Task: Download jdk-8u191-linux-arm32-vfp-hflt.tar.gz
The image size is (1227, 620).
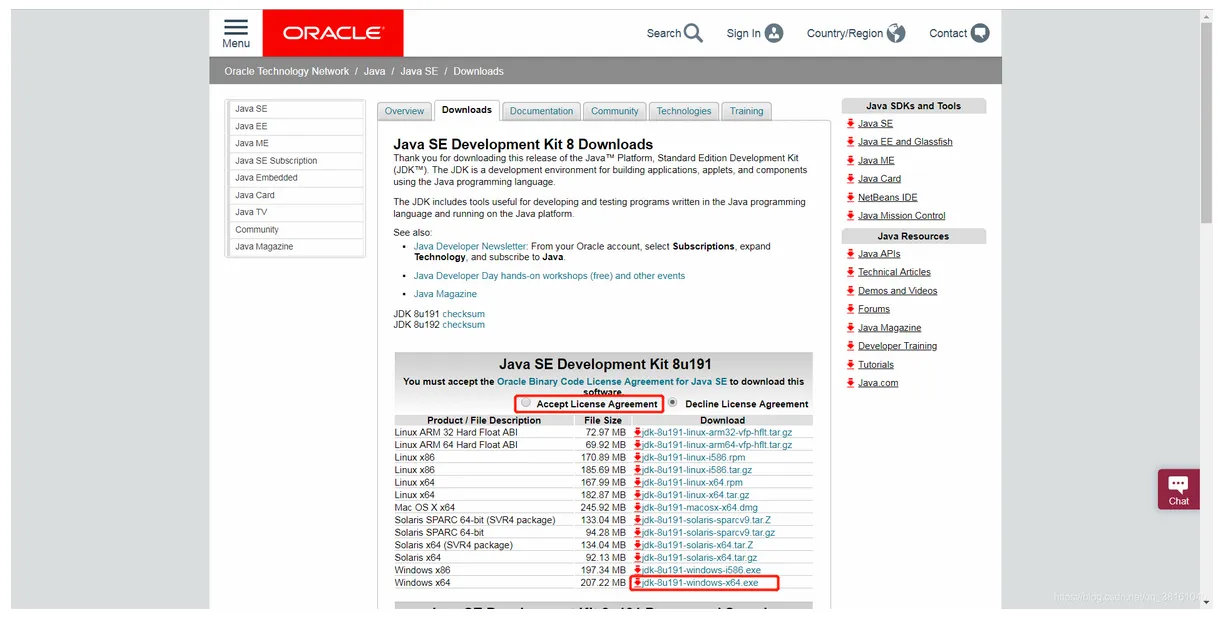Action: pos(717,432)
